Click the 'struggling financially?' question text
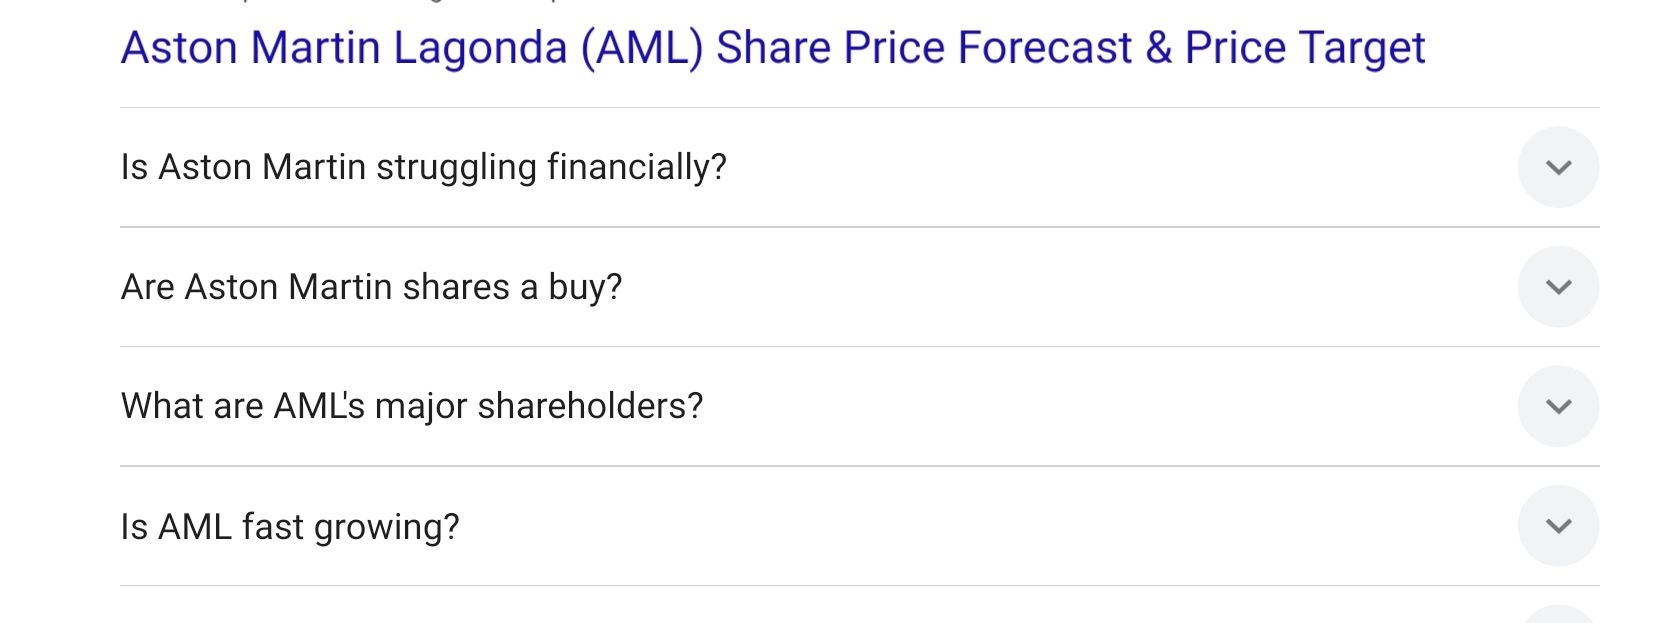Screen dimensions: 1664x623 point(551,167)
